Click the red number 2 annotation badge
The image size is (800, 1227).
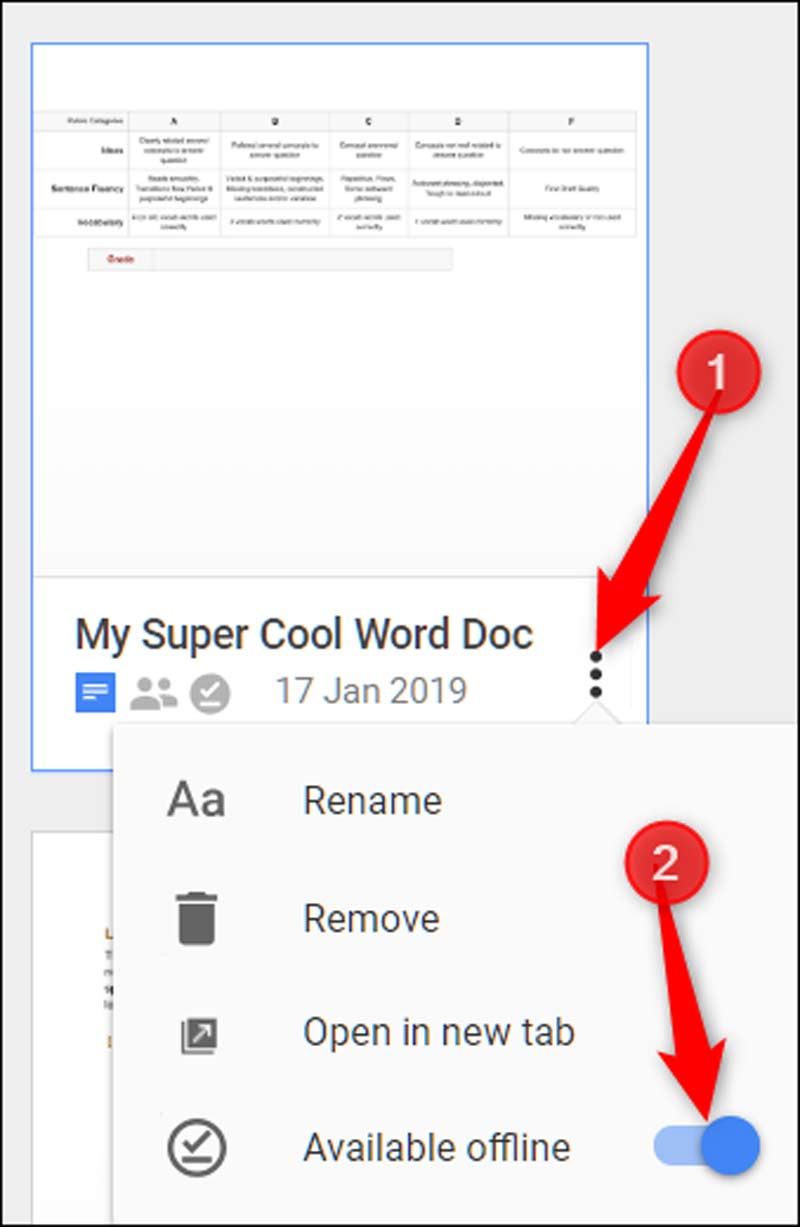pyautogui.click(x=664, y=864)
